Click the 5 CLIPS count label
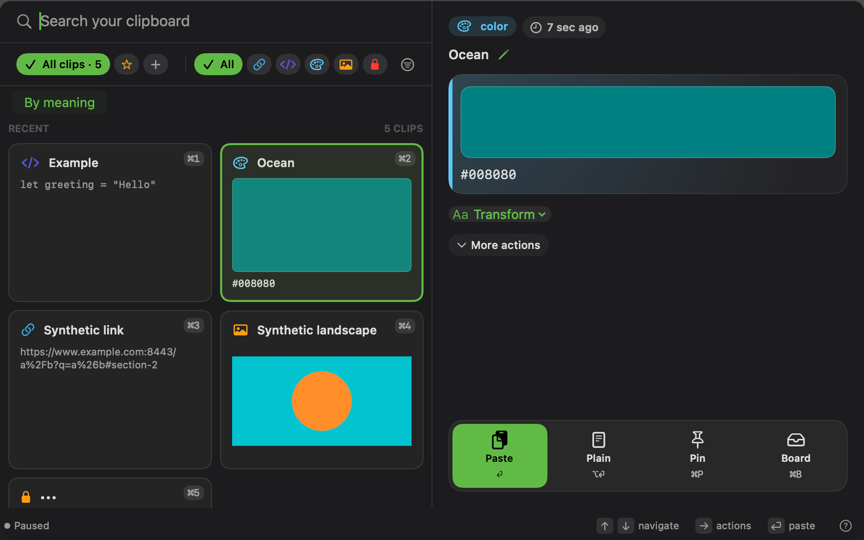 [x=403, y=128]
